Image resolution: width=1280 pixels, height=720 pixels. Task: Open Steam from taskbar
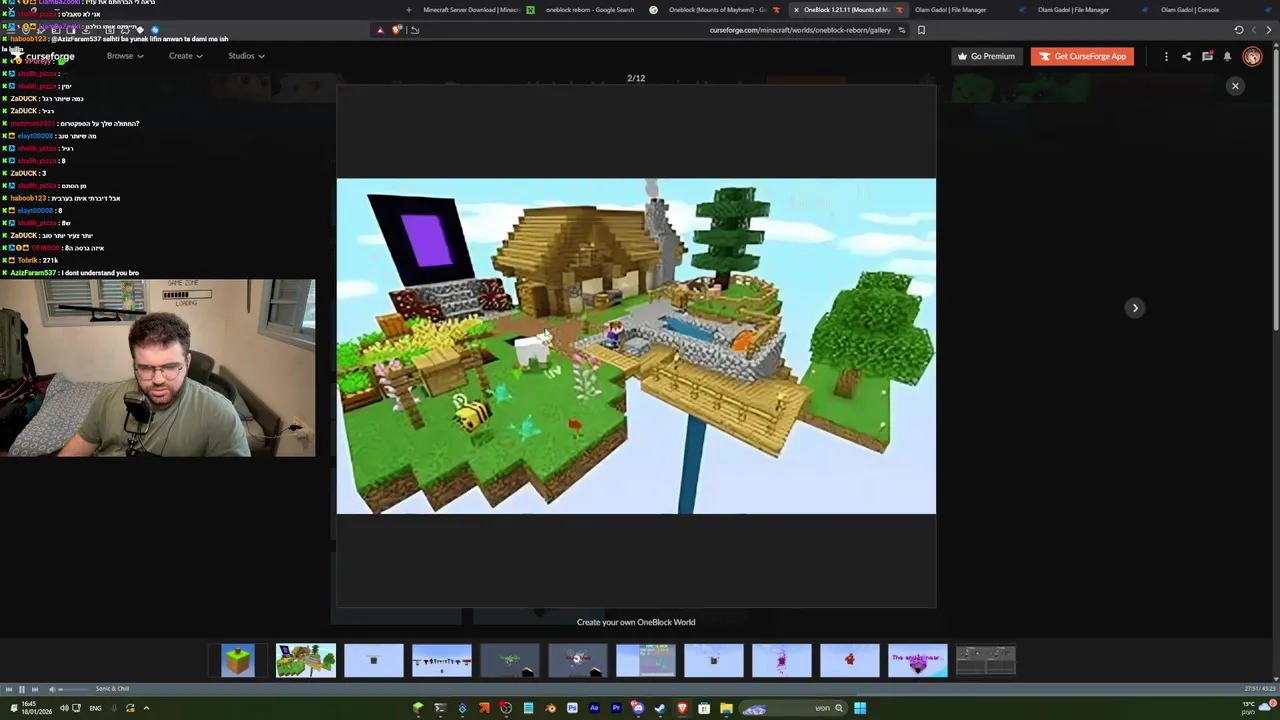point(660,709)
